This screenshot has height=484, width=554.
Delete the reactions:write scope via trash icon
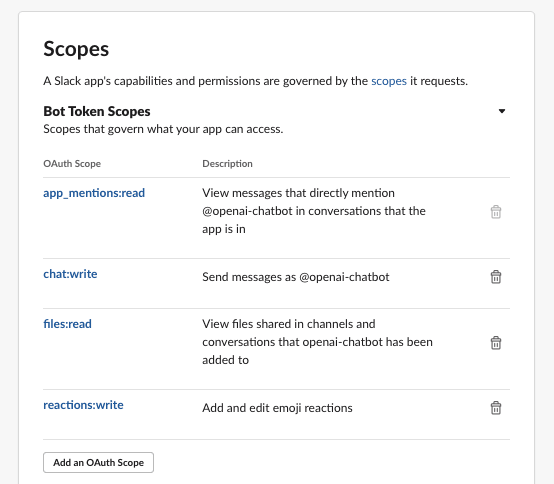(x=496, y=408)
